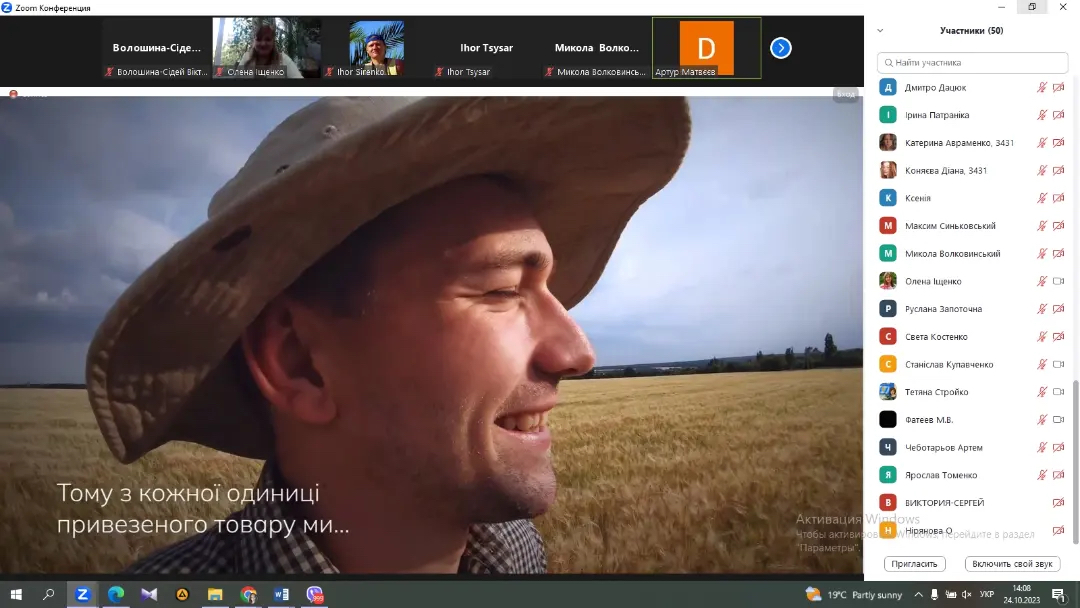This screenshot has width=1080, height=608.
Task: Click the next-page arrow in the video gallery strip
Action: [781, 48]
